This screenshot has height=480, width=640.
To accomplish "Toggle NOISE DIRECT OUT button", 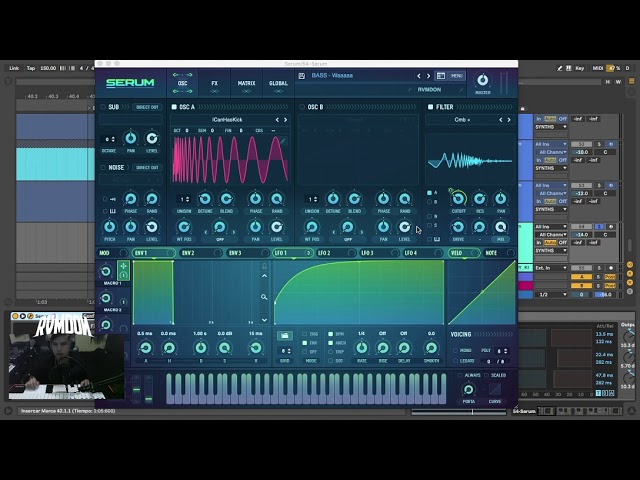I will click(x=147, y=168).
